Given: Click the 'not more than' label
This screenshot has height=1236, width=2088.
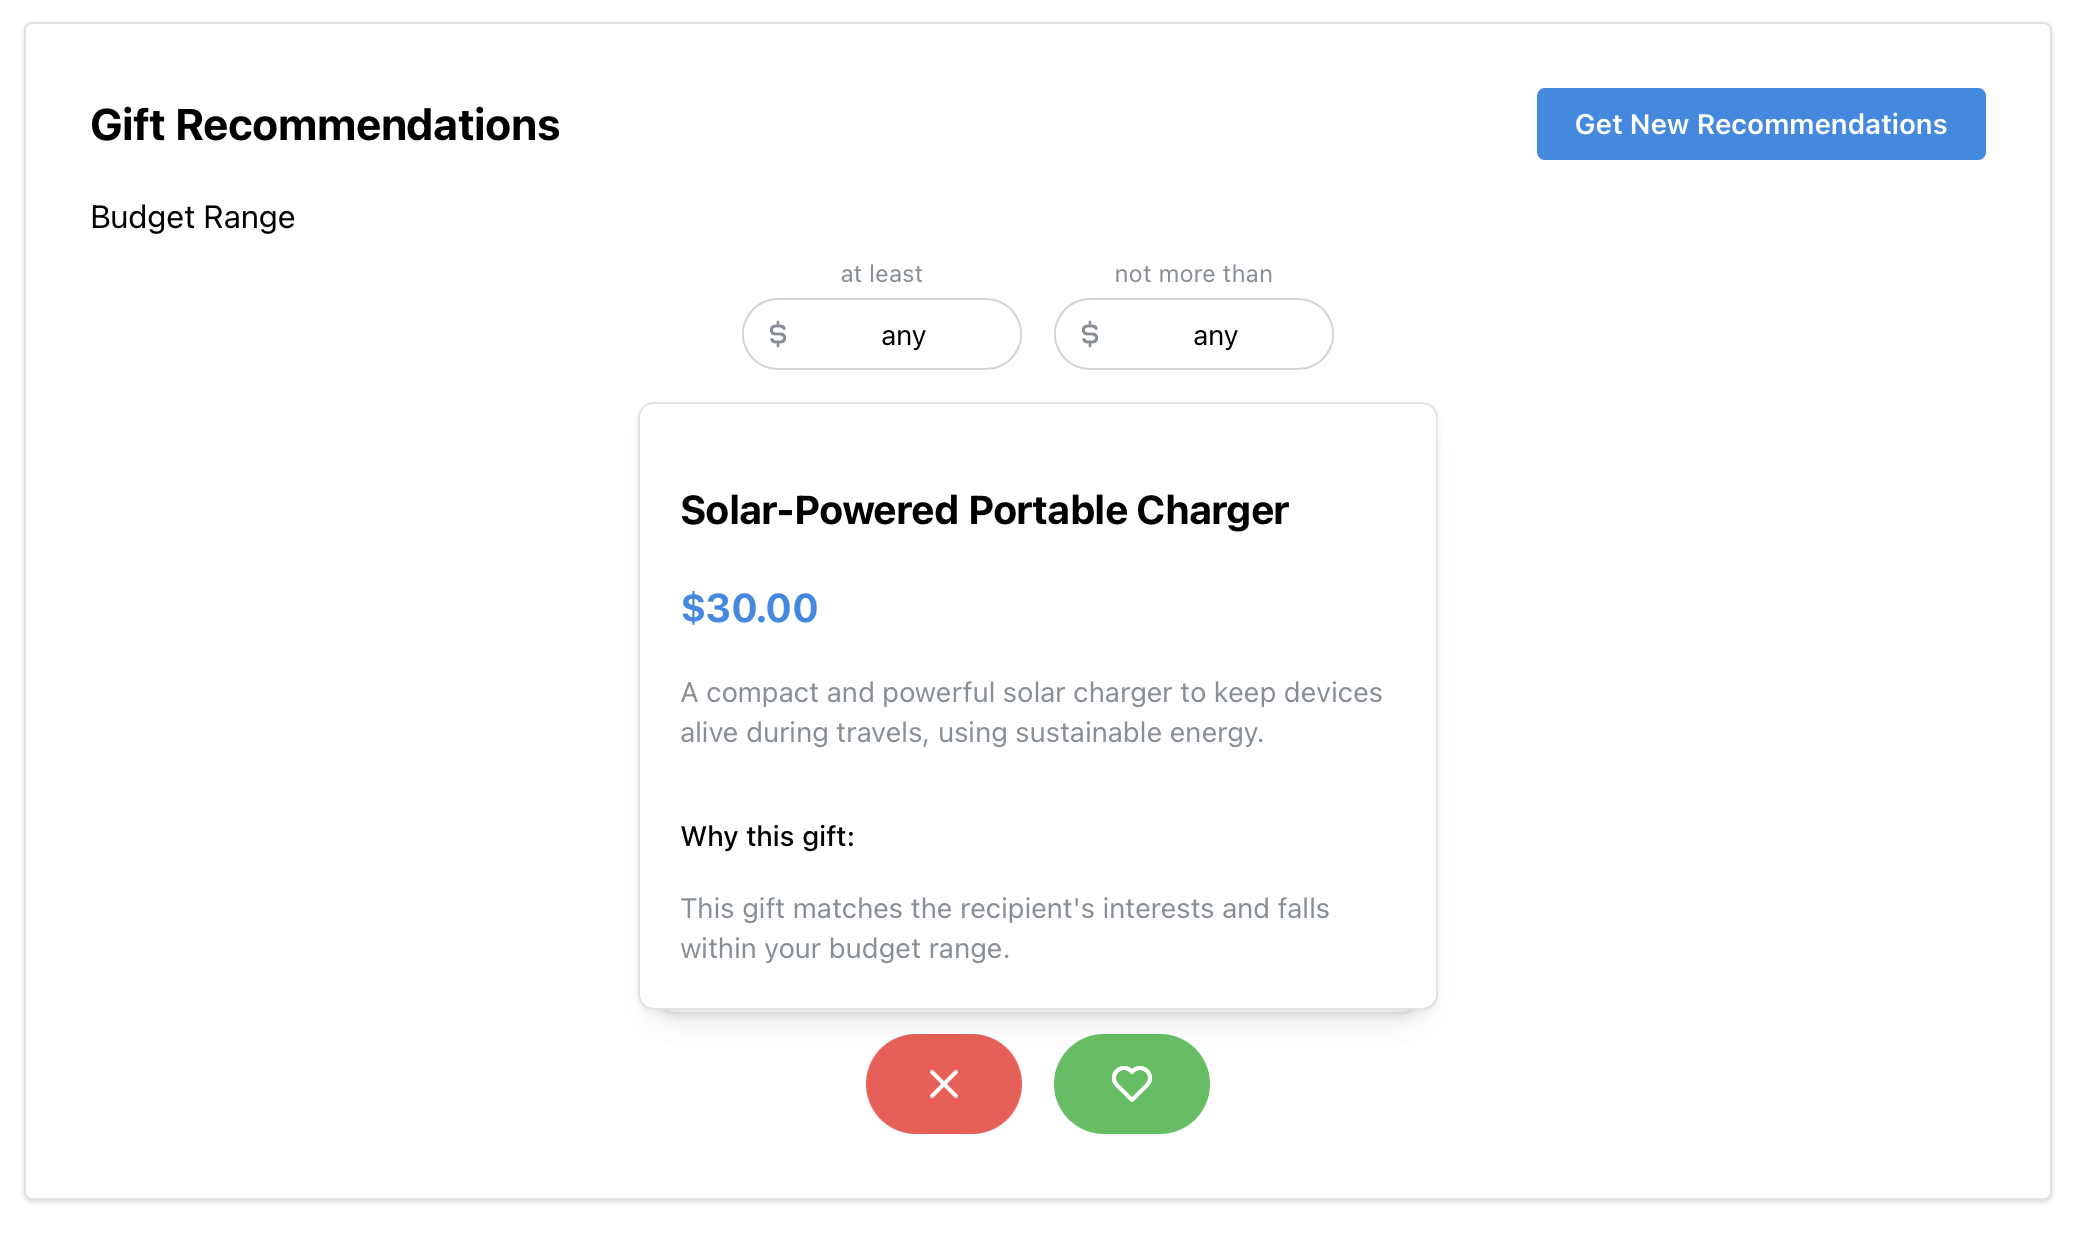Looking at the screenshot, I should point(1193,274).
